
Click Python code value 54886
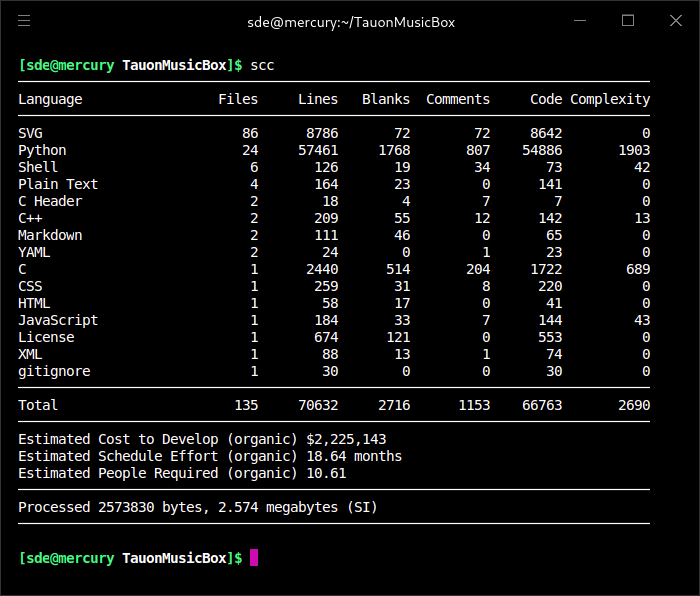pos(542,150)
